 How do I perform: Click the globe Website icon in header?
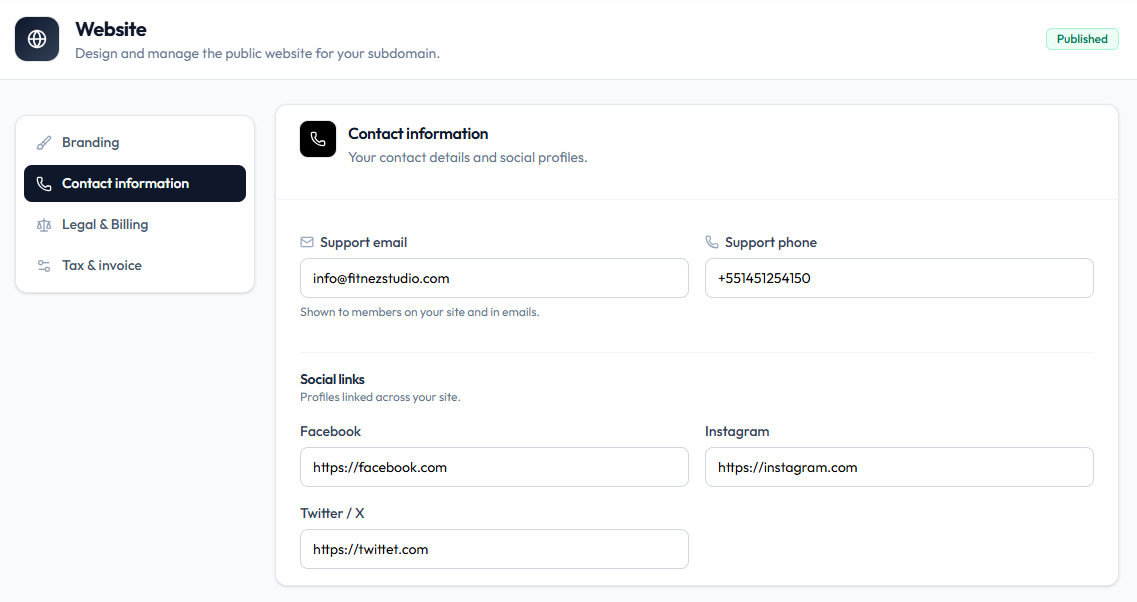coord(37,39)
